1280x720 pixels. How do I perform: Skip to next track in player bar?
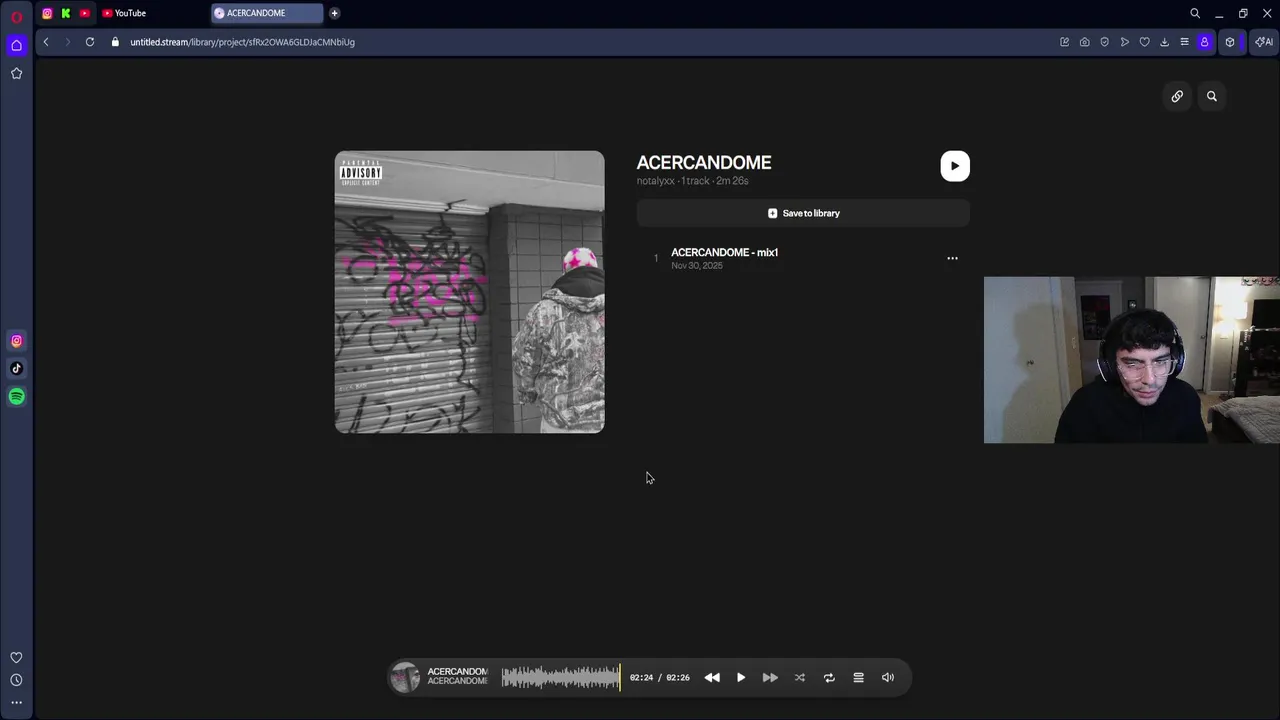click(770, 678)
